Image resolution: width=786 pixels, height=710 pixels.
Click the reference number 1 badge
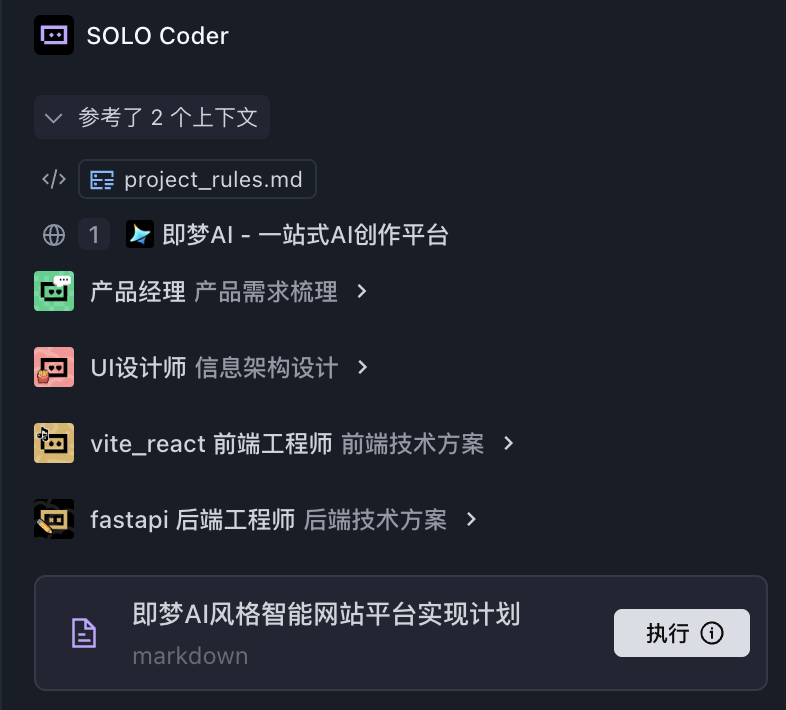click(x=94, y=235)
